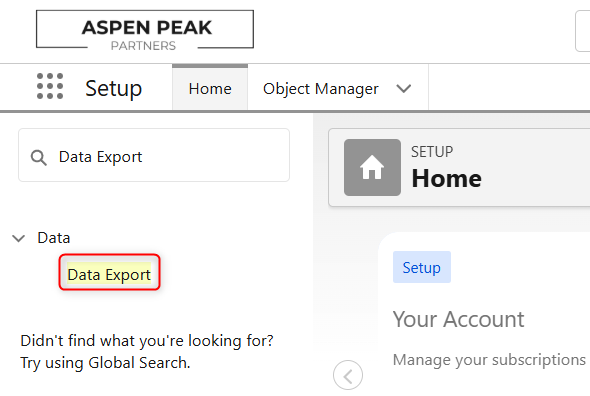Viewport: 590px width, 396px height.
Task: Collapse the sidebar with the circled arrow
Action: point(348,376)
